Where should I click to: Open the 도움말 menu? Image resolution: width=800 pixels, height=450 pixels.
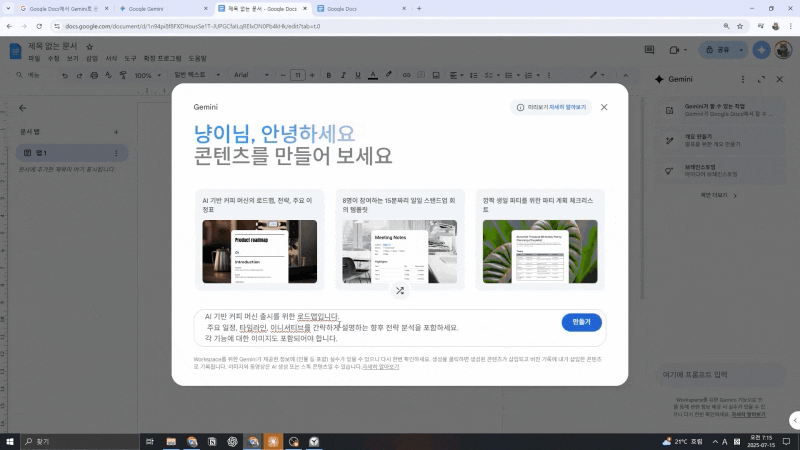point(197,59)
